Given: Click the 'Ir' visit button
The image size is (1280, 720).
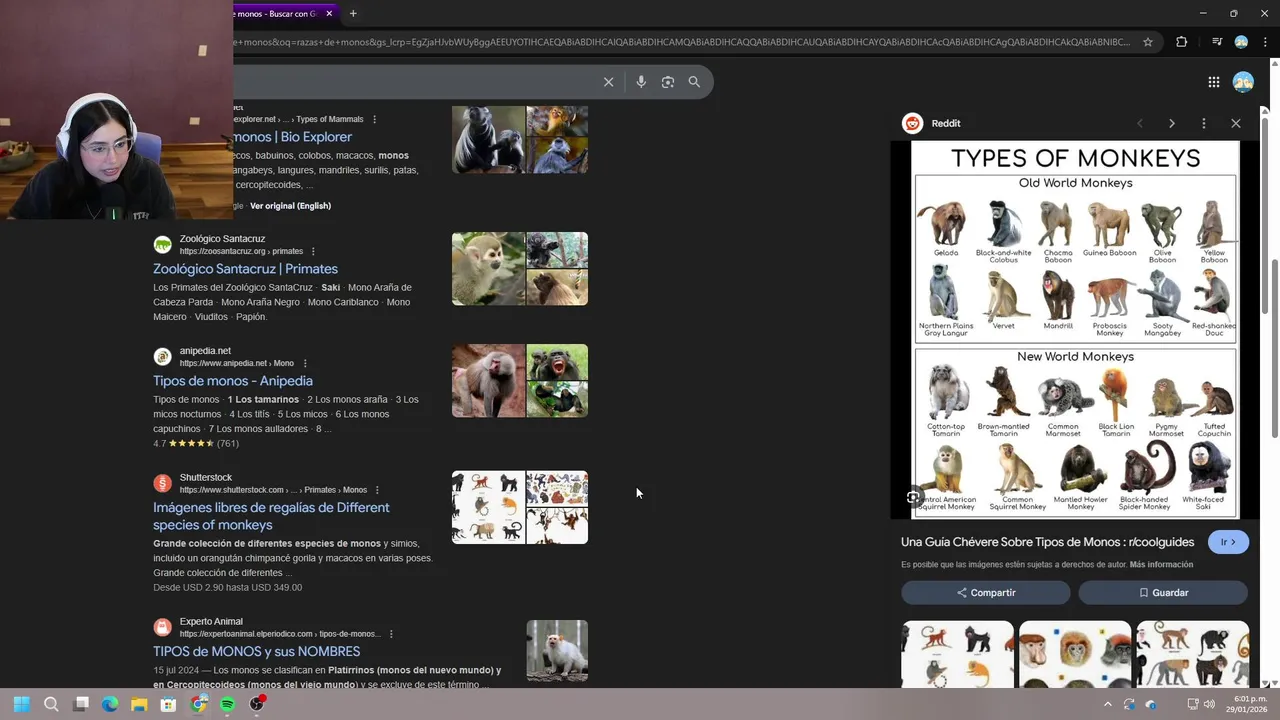Looking at the screenshot, I should tap(1228, 542).
